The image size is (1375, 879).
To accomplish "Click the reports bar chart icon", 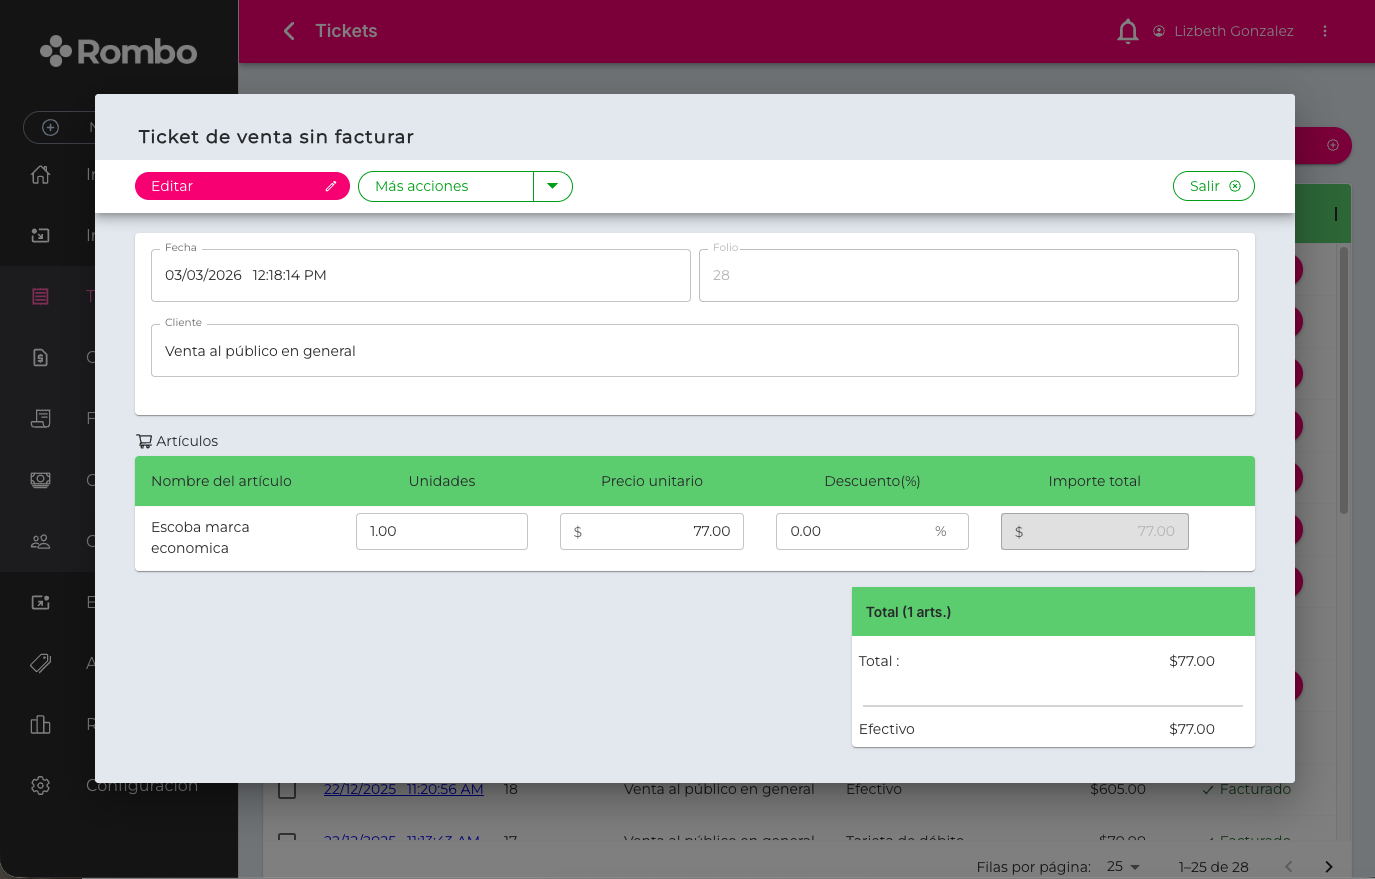I will (40, 724).
